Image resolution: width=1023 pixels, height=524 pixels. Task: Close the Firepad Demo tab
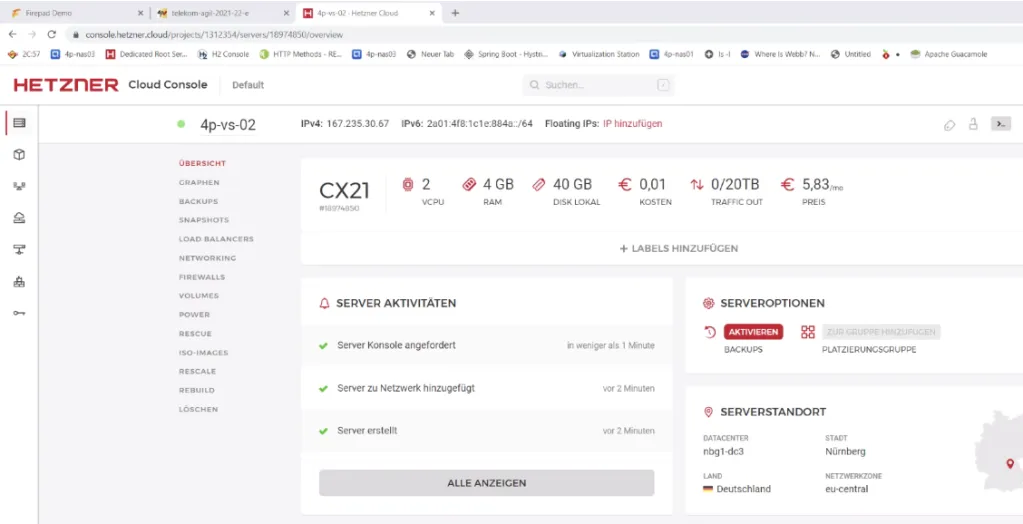pos(140,13)
